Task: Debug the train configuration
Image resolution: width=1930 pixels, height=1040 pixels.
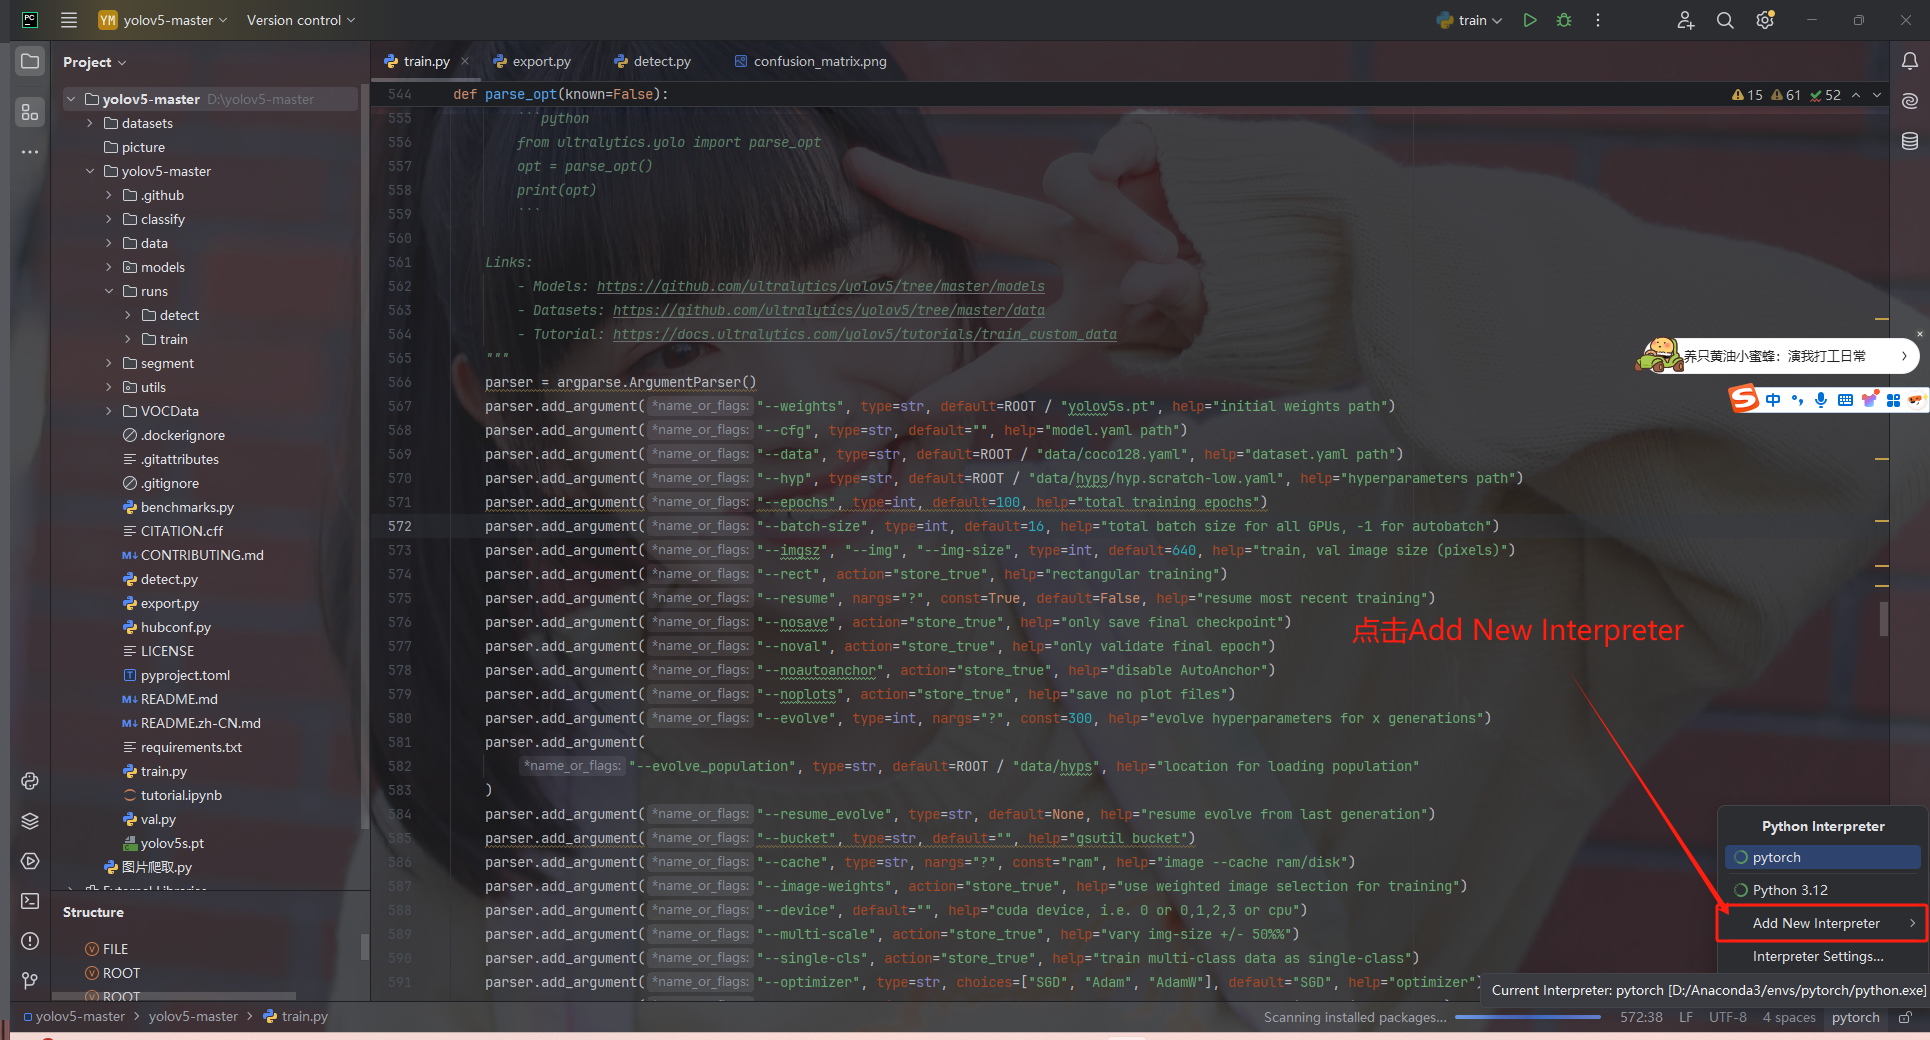Action: pos(1564,20)
